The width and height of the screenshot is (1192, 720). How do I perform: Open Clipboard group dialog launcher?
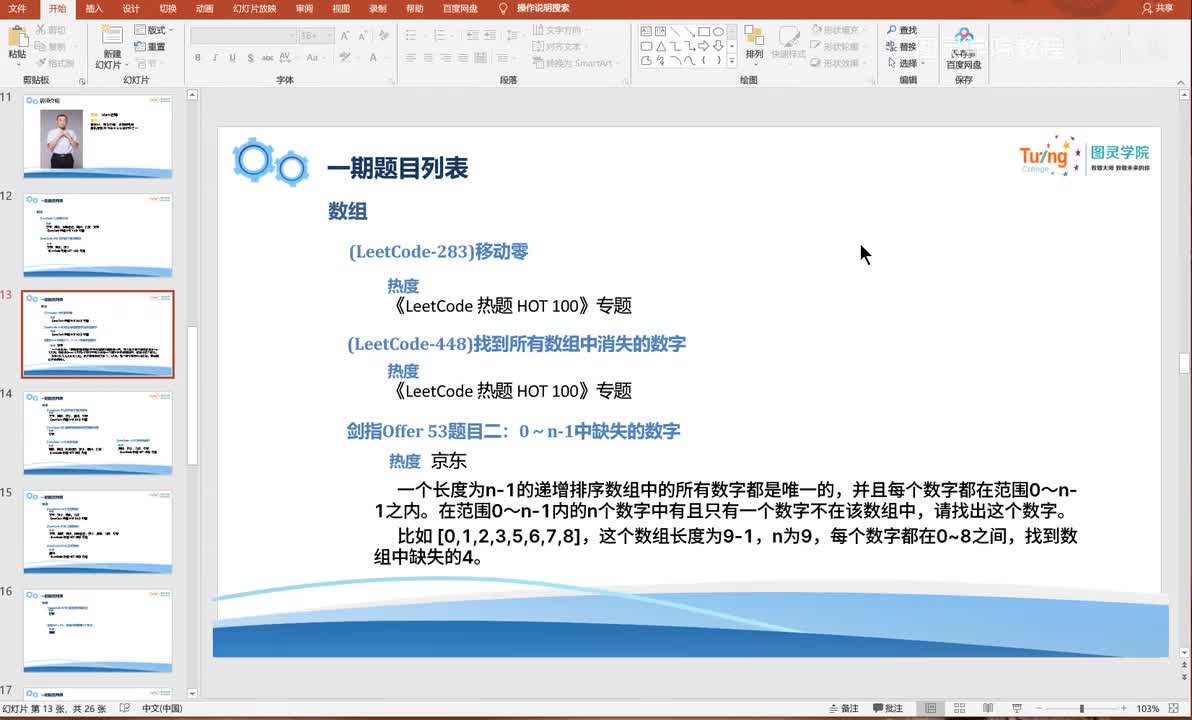[x=82, y=80]
